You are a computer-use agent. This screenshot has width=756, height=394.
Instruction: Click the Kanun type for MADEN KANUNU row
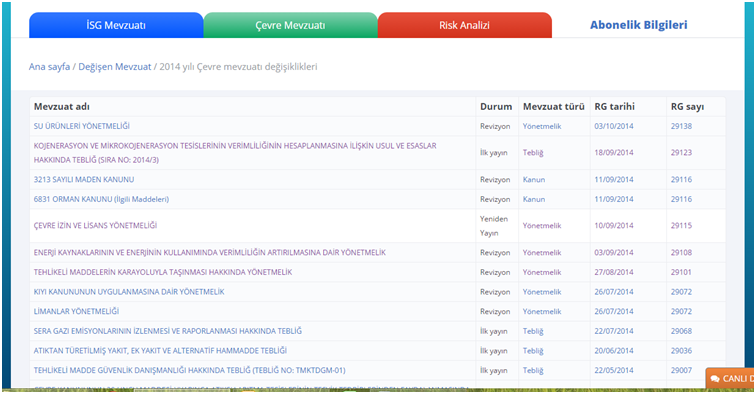coord(534,179)
